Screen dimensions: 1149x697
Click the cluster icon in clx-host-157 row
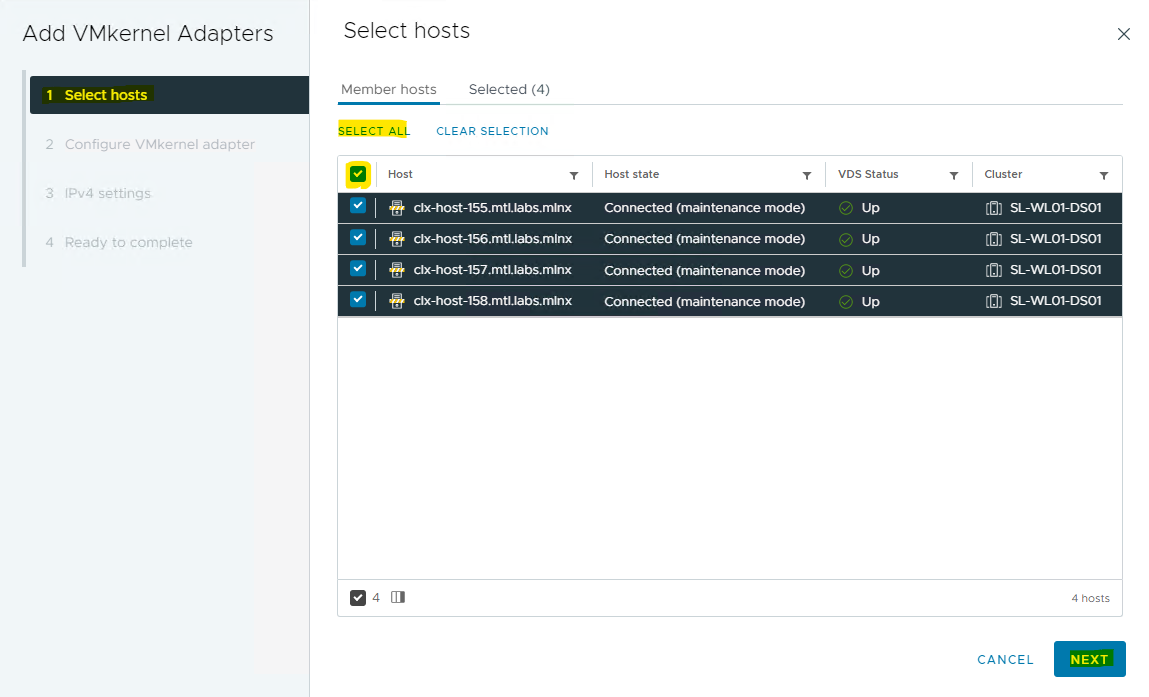[994, 270]
